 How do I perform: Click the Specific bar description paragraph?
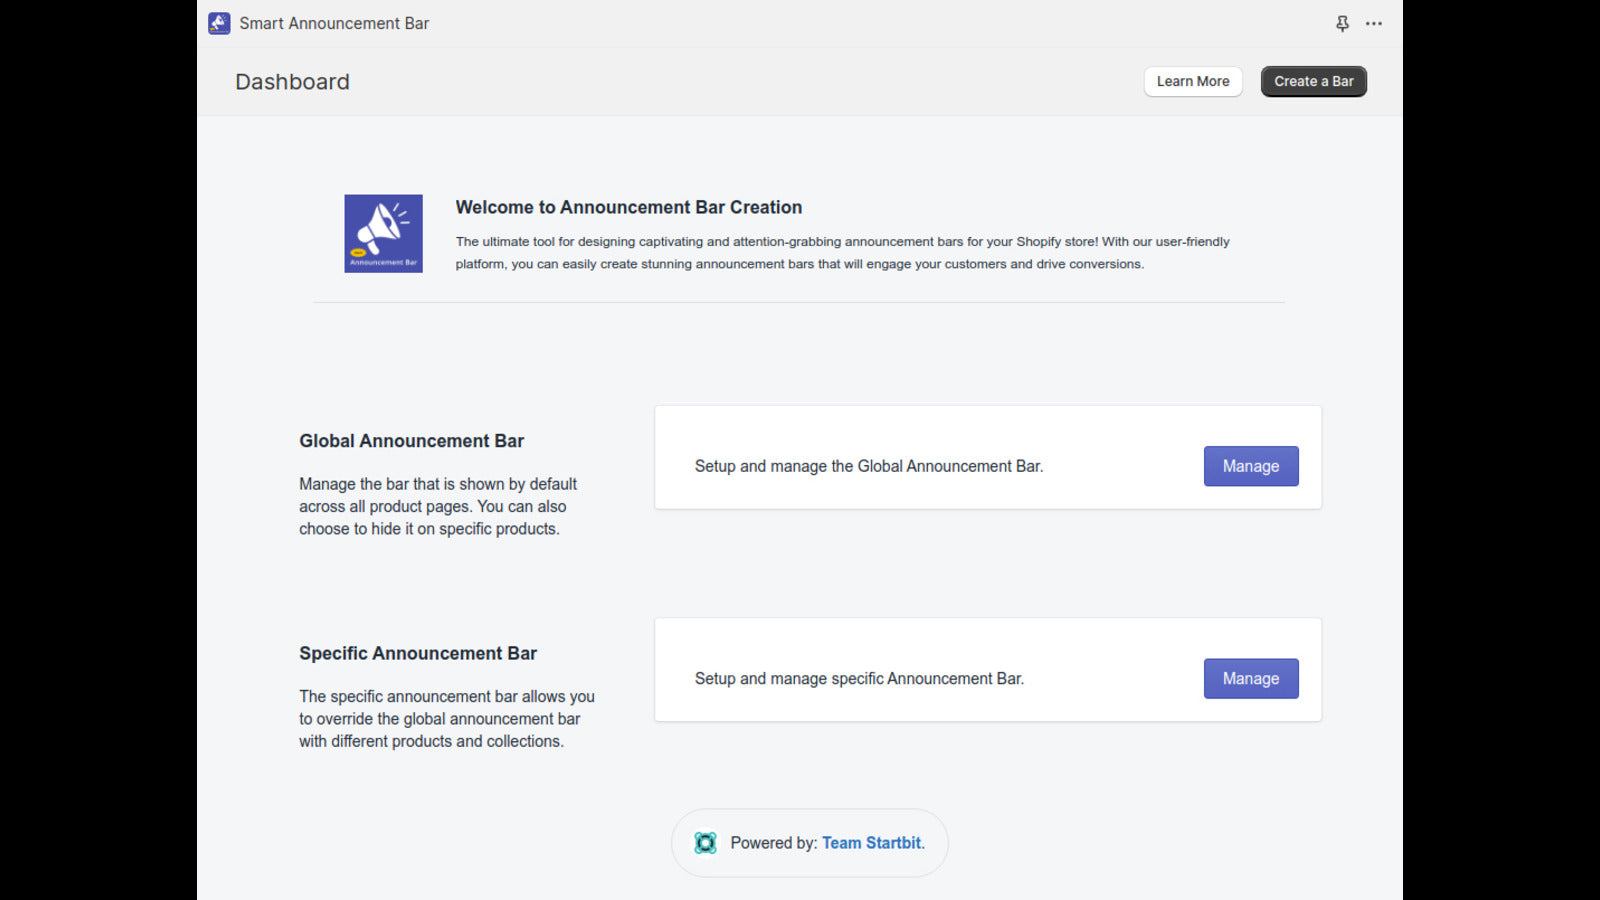pyautogui.click(x=446, y=718)
